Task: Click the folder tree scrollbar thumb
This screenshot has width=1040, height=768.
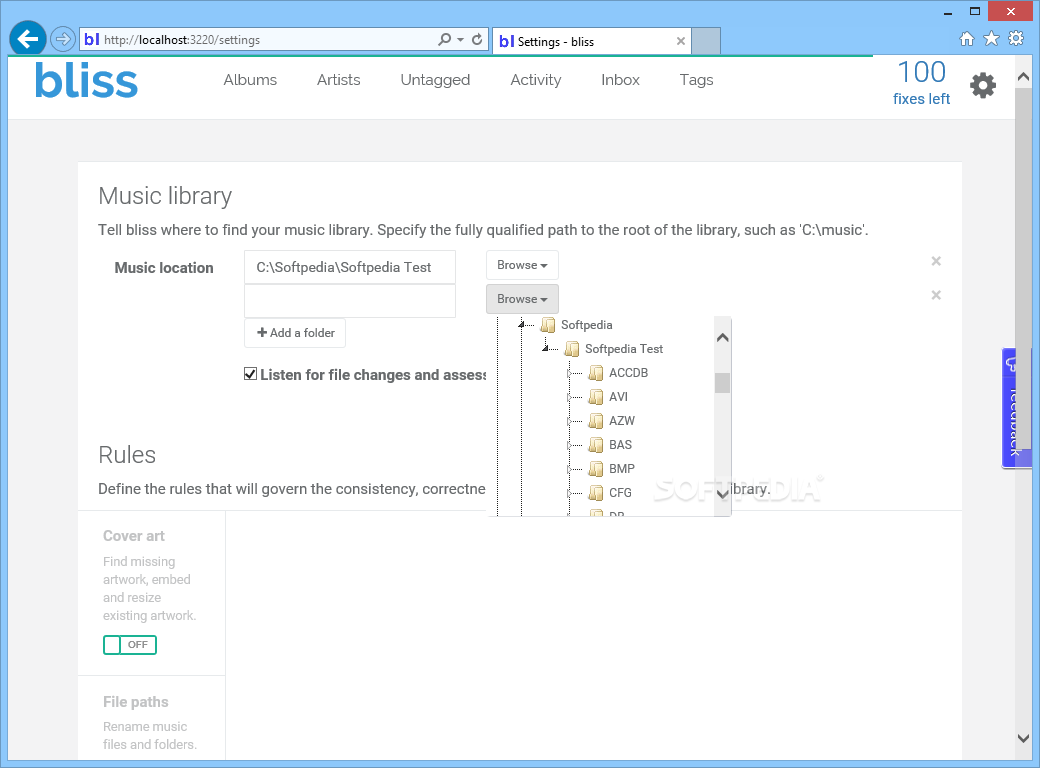Action: pyautogui.click(x=722, y=383)
